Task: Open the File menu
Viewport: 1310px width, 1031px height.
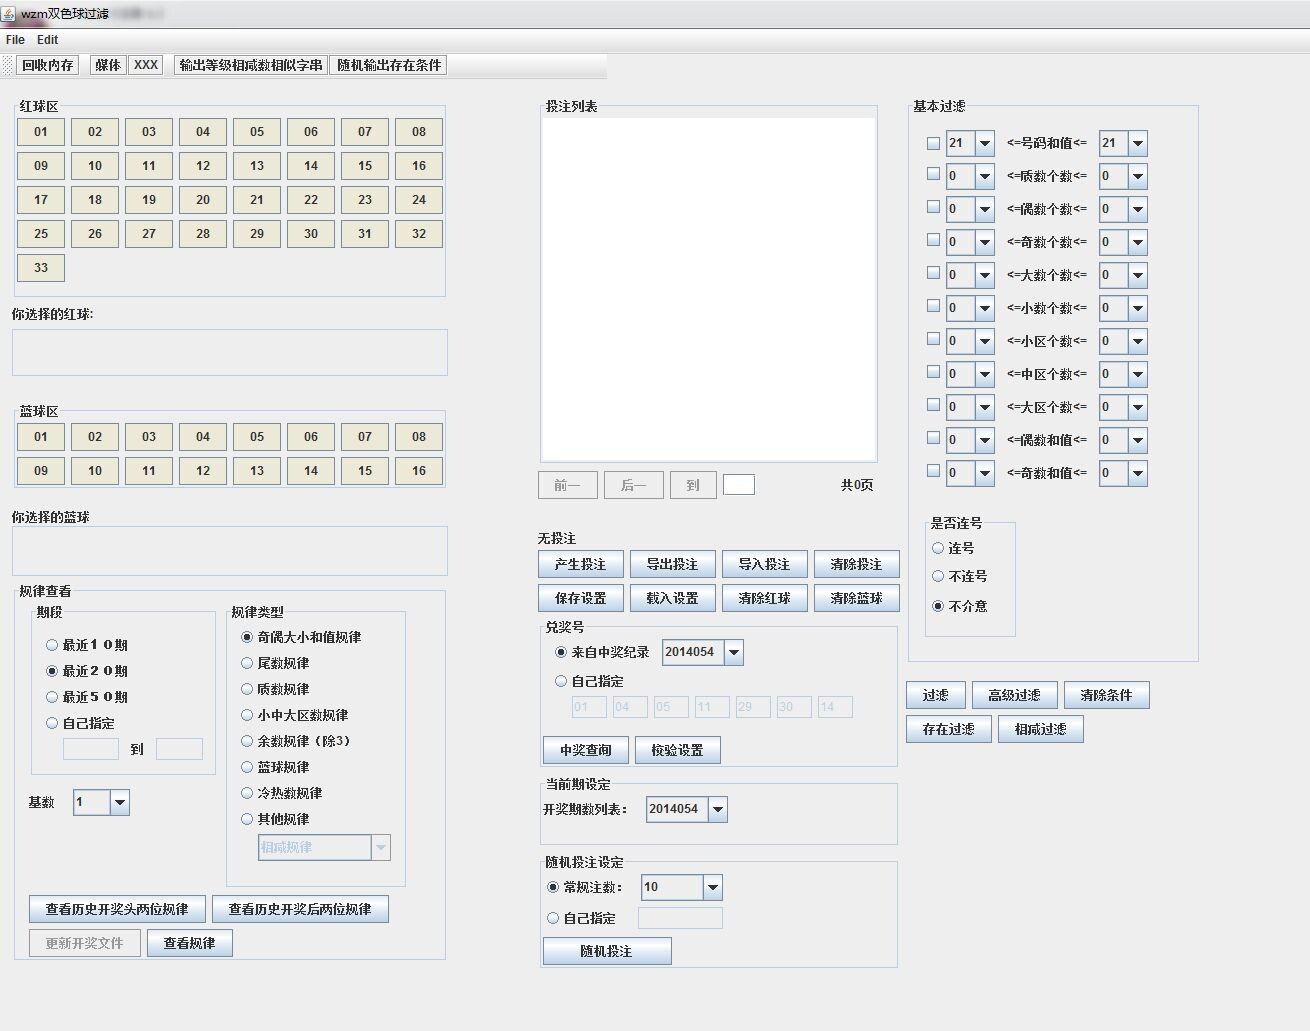Action: [x=15, y=40]
